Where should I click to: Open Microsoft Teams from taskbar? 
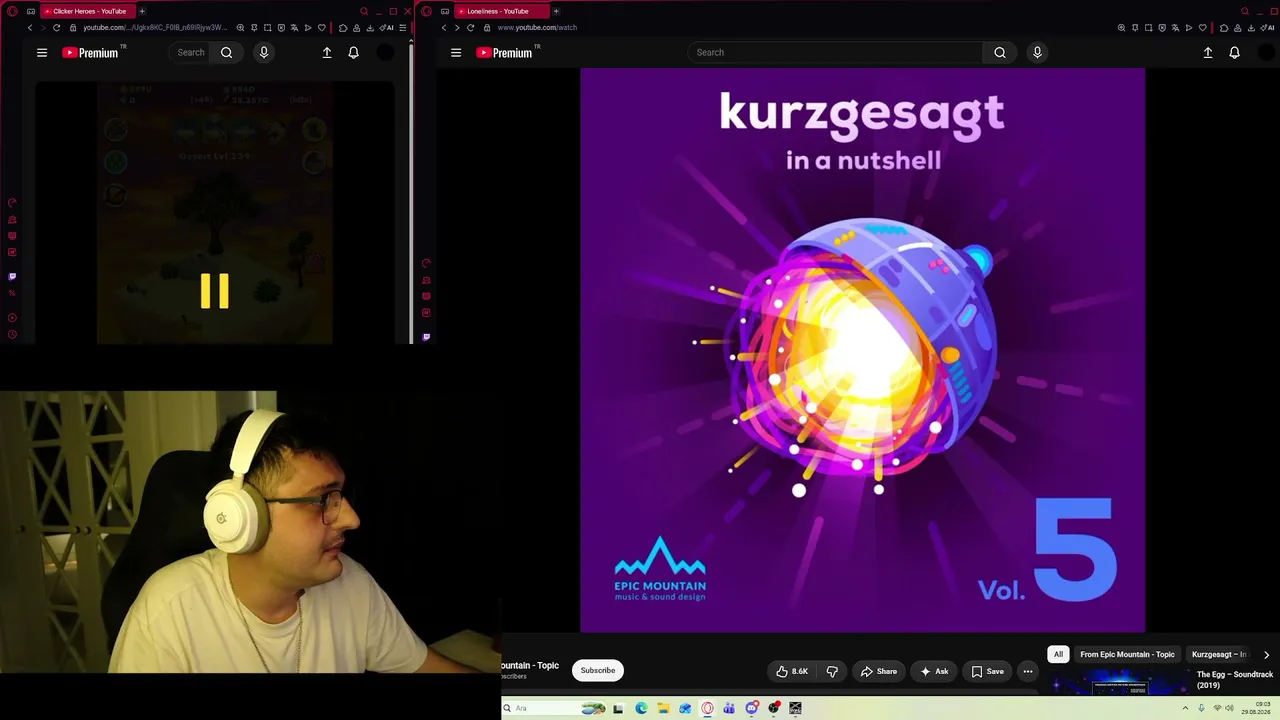(x=729, y=708)
